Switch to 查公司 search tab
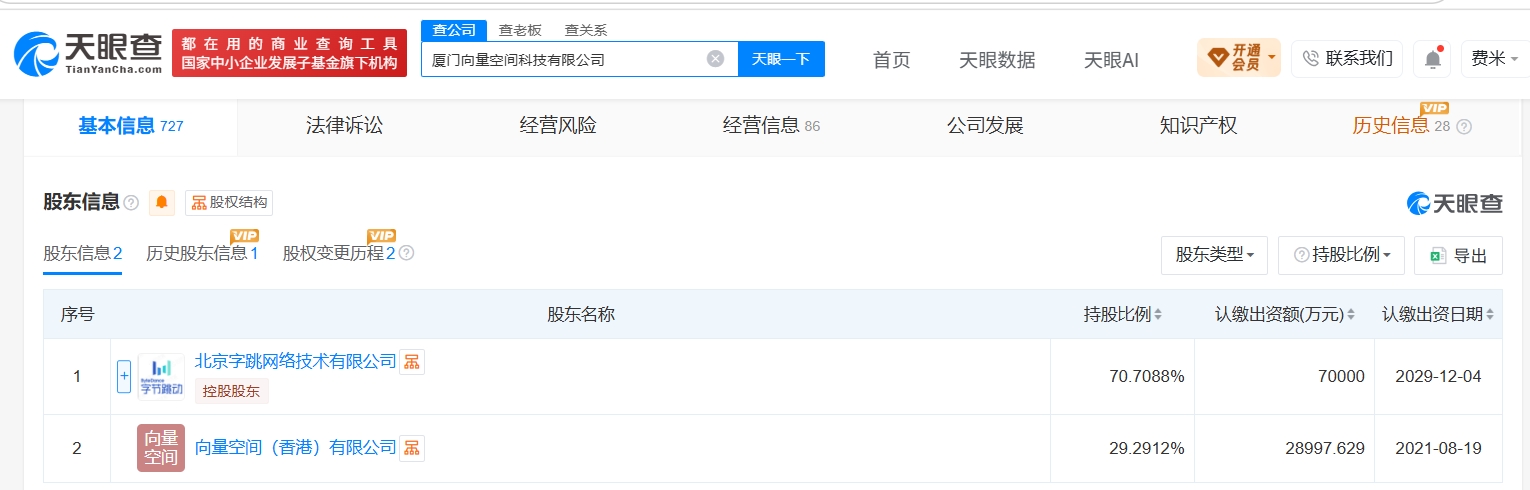 (x=454, y=30)
